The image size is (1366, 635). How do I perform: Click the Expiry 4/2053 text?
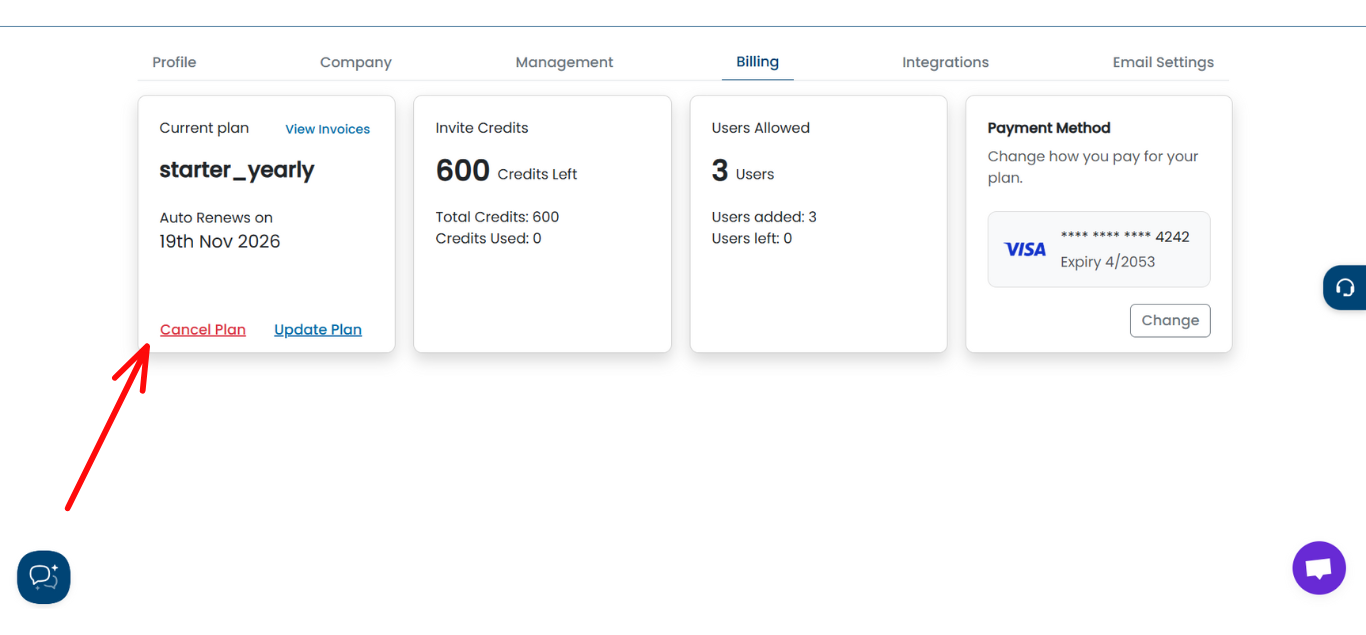point(1108,262)
